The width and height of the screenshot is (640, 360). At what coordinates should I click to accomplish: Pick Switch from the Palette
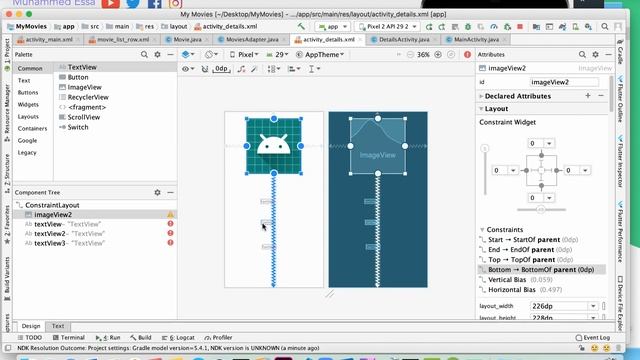coord(78,127)
